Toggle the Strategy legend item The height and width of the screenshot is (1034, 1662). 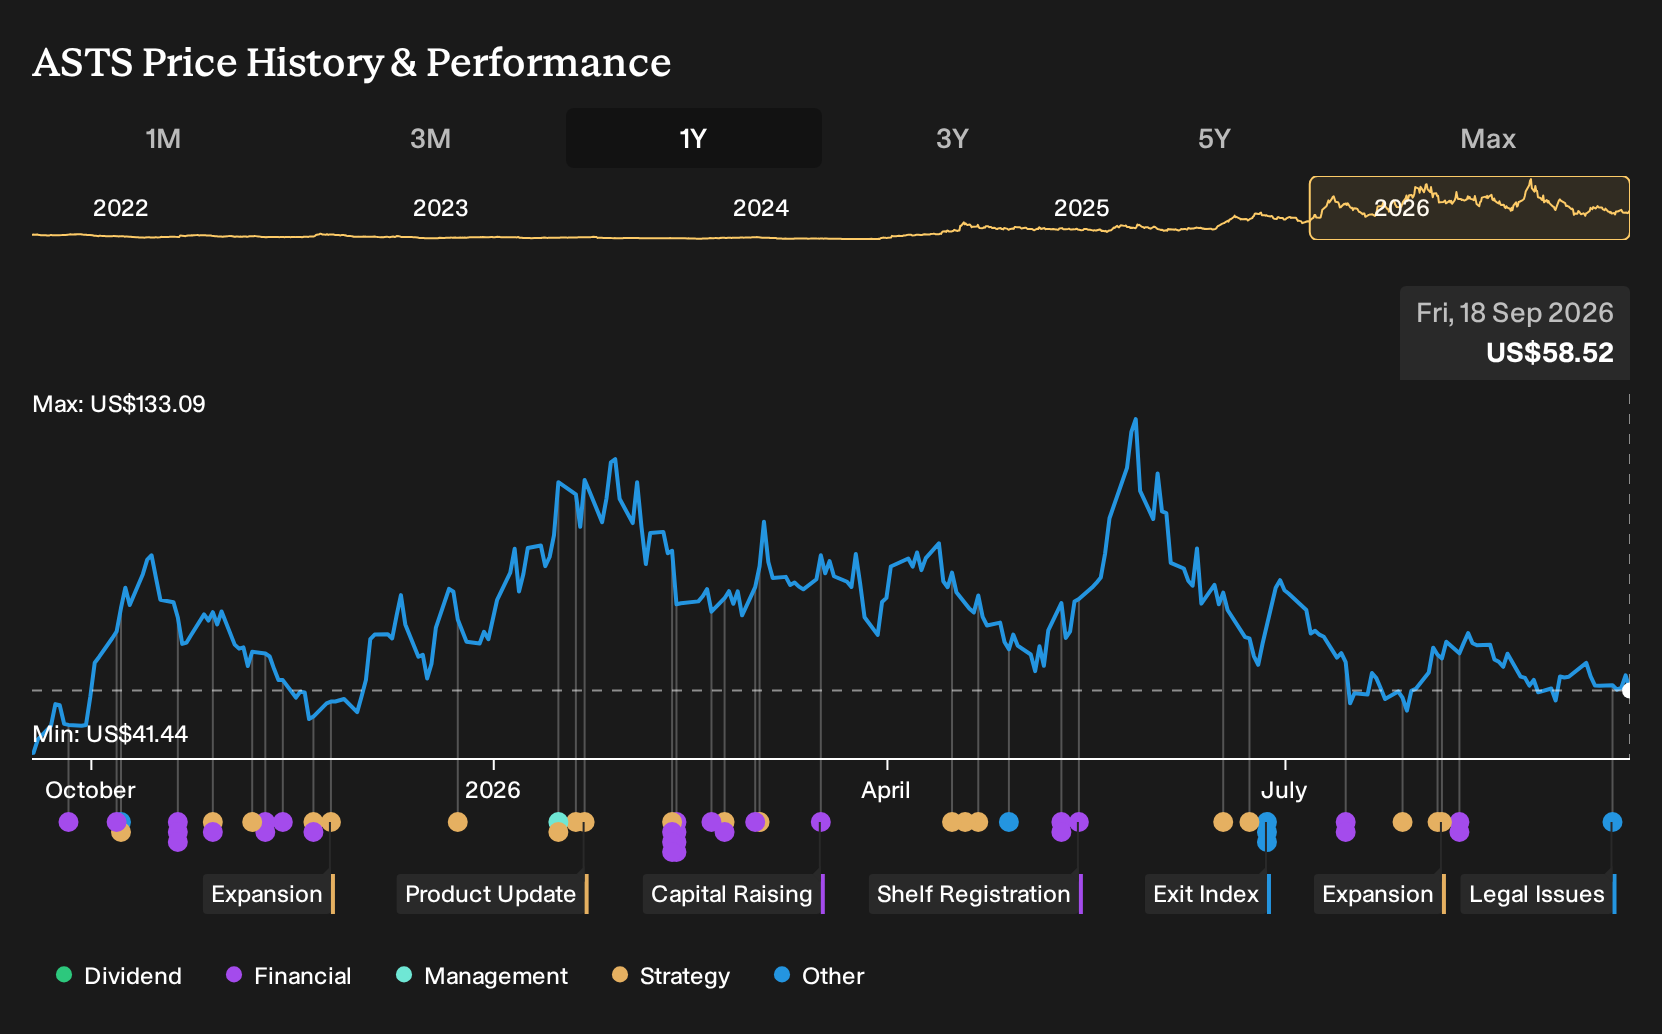tap(671, 976)
